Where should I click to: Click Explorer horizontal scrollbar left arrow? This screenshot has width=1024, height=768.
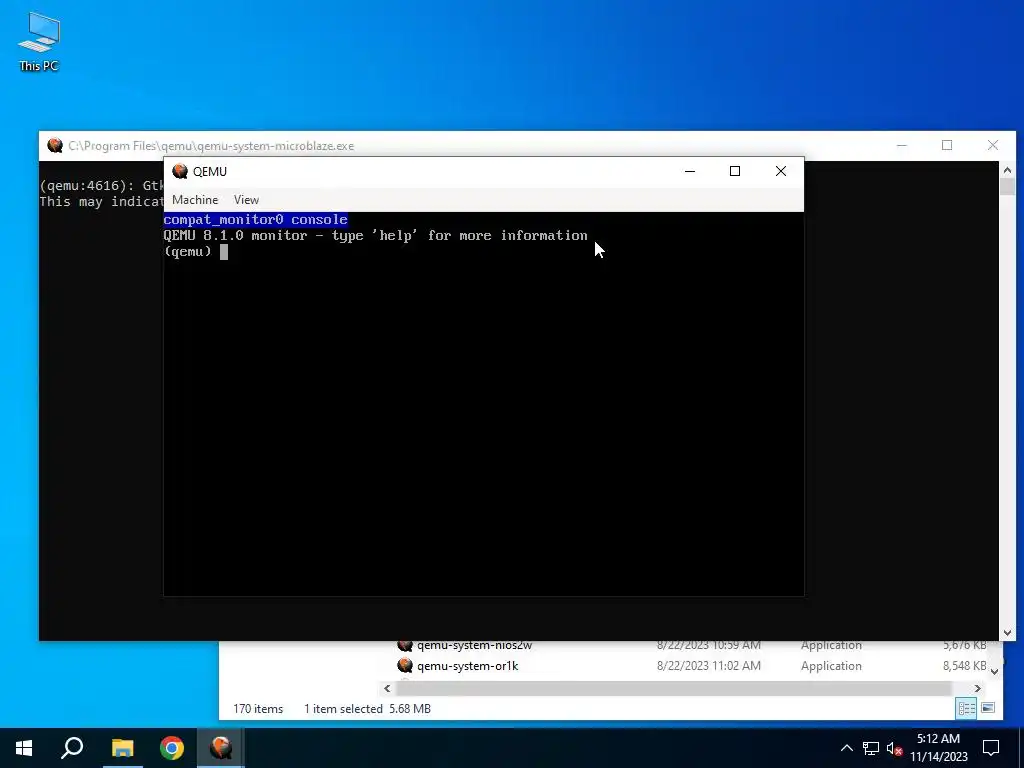[x=387, y=688]
